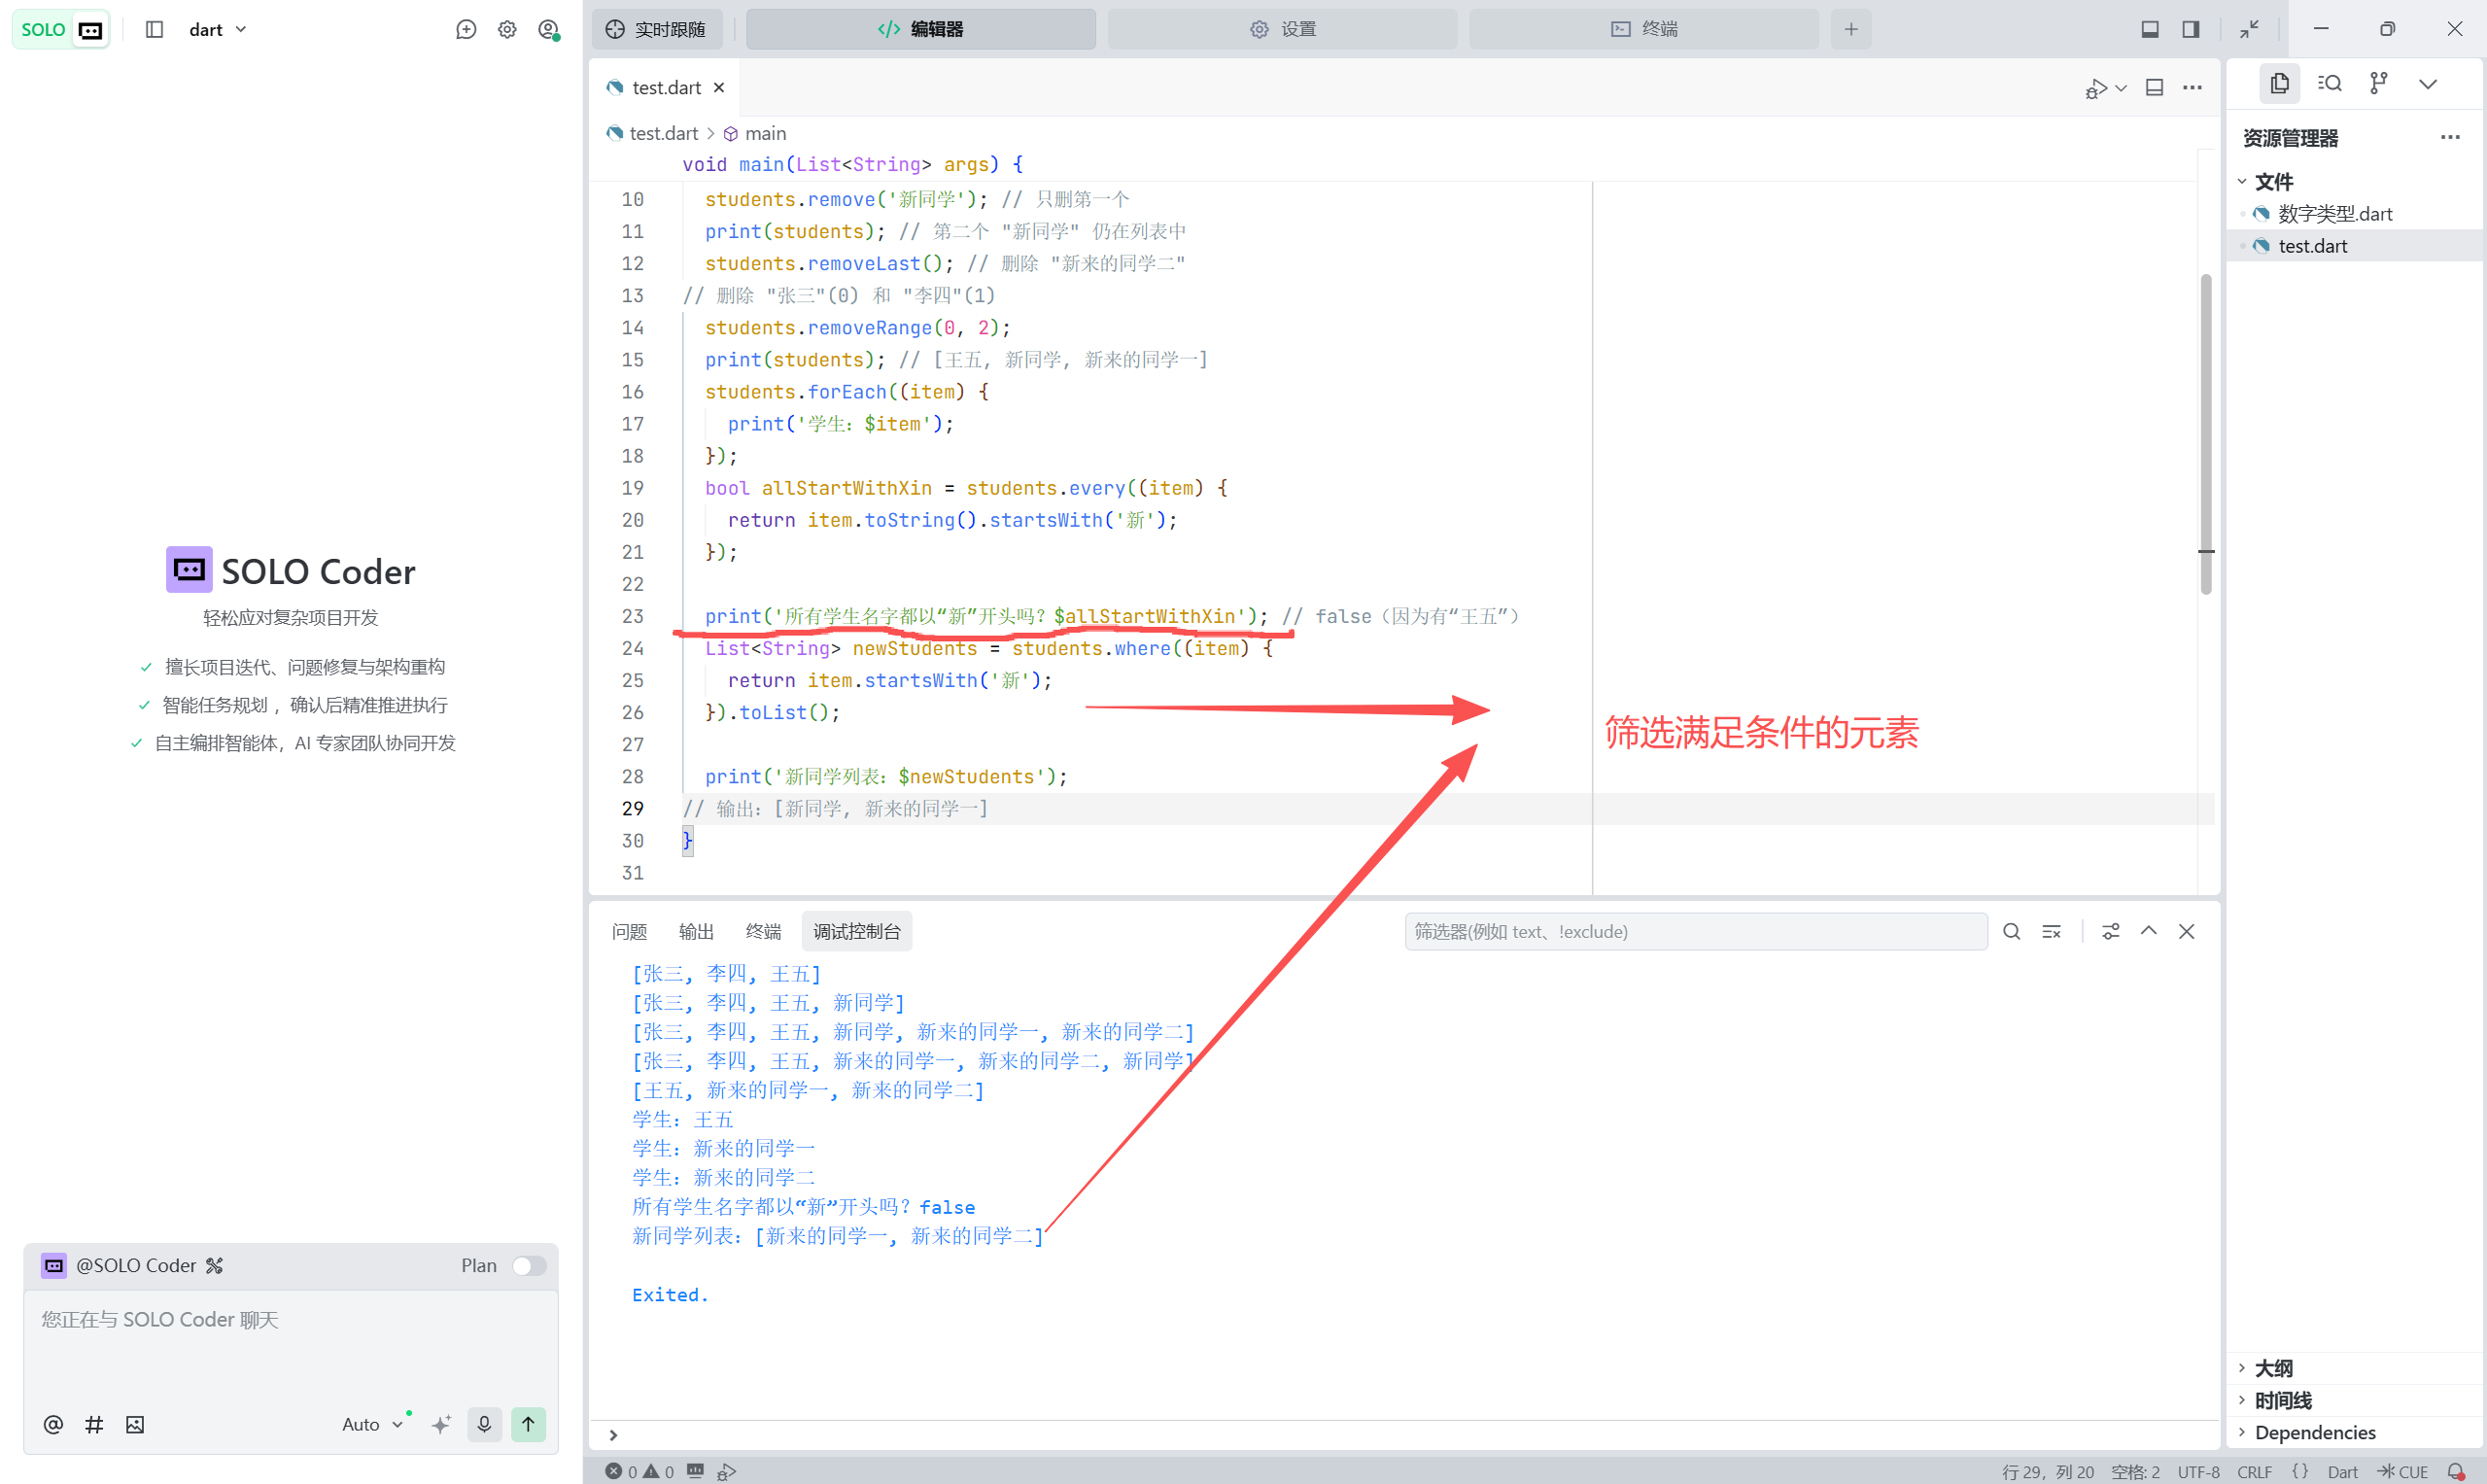Click the clear debug console icon
The height and width of the screenshot is (1484, 2487).
pyautogui.click(x=2051, y=931)
